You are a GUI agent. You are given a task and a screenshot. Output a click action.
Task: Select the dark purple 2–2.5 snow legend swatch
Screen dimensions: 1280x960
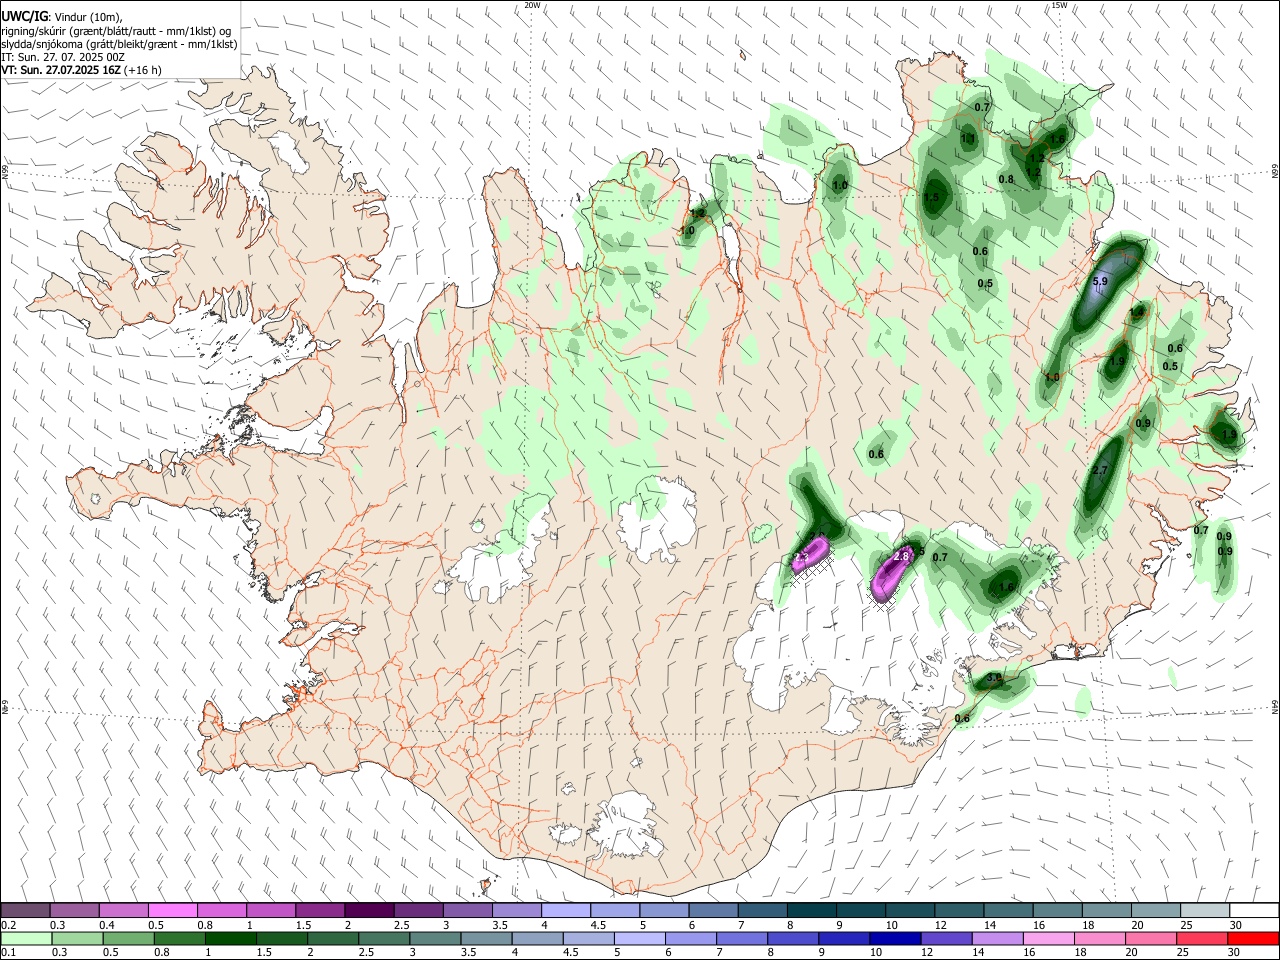tap(369, 911)
